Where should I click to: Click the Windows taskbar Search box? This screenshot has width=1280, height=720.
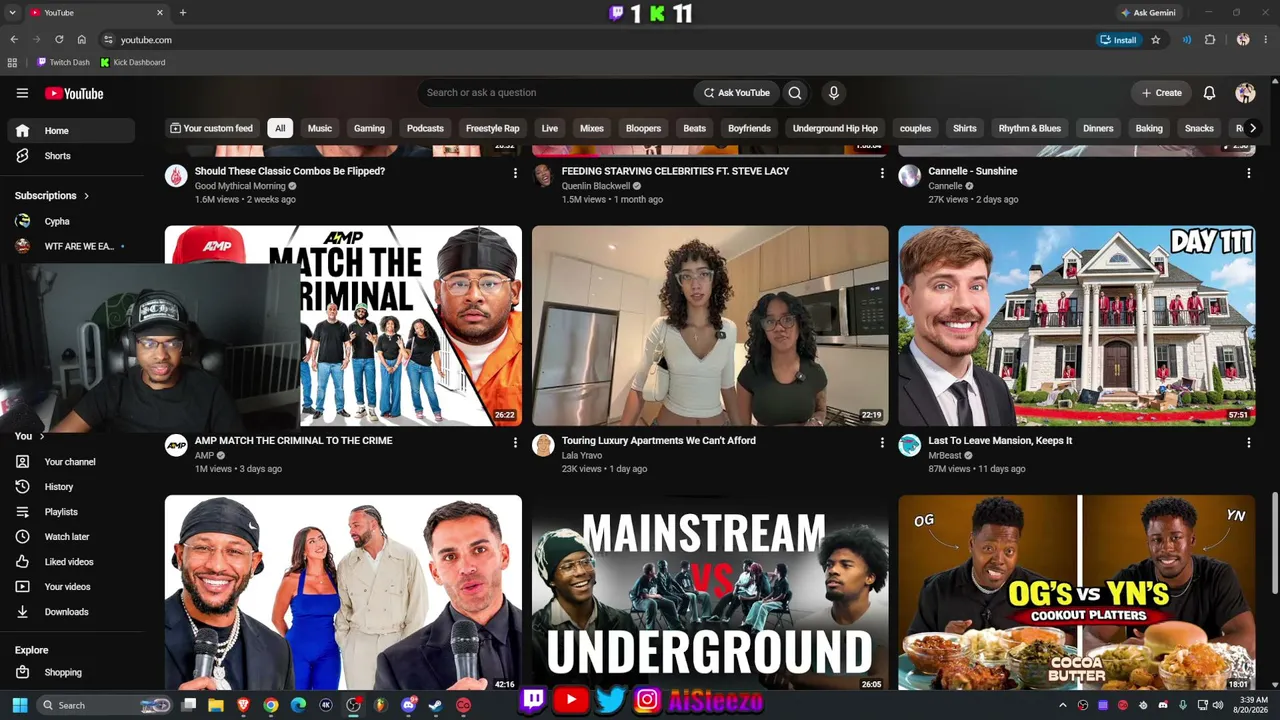point(105,705)
